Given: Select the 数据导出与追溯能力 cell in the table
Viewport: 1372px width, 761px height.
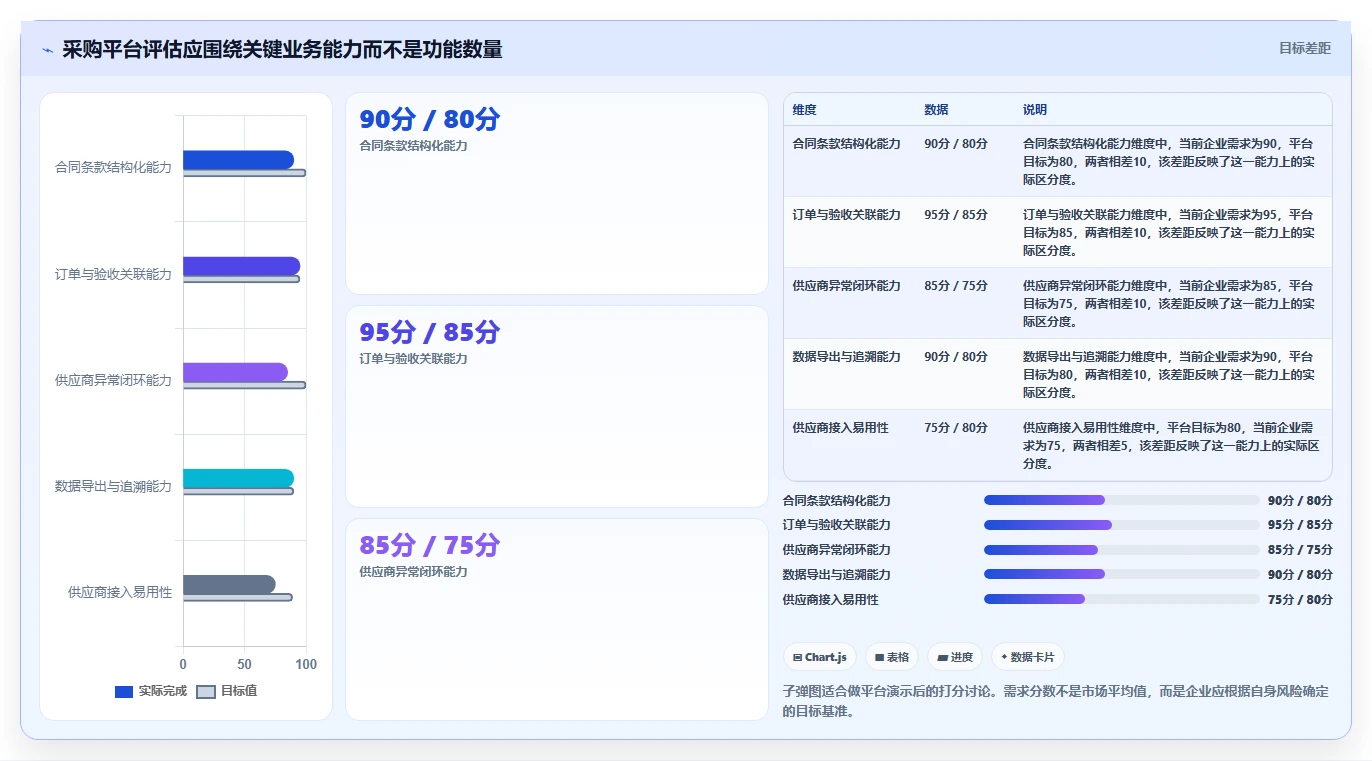Looking at the screenshot, I should click(x=847, y=357).
